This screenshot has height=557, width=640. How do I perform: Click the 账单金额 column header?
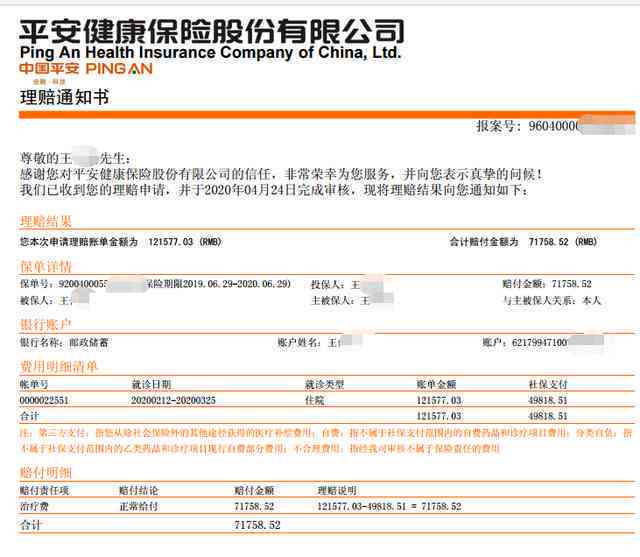[436, 384]
